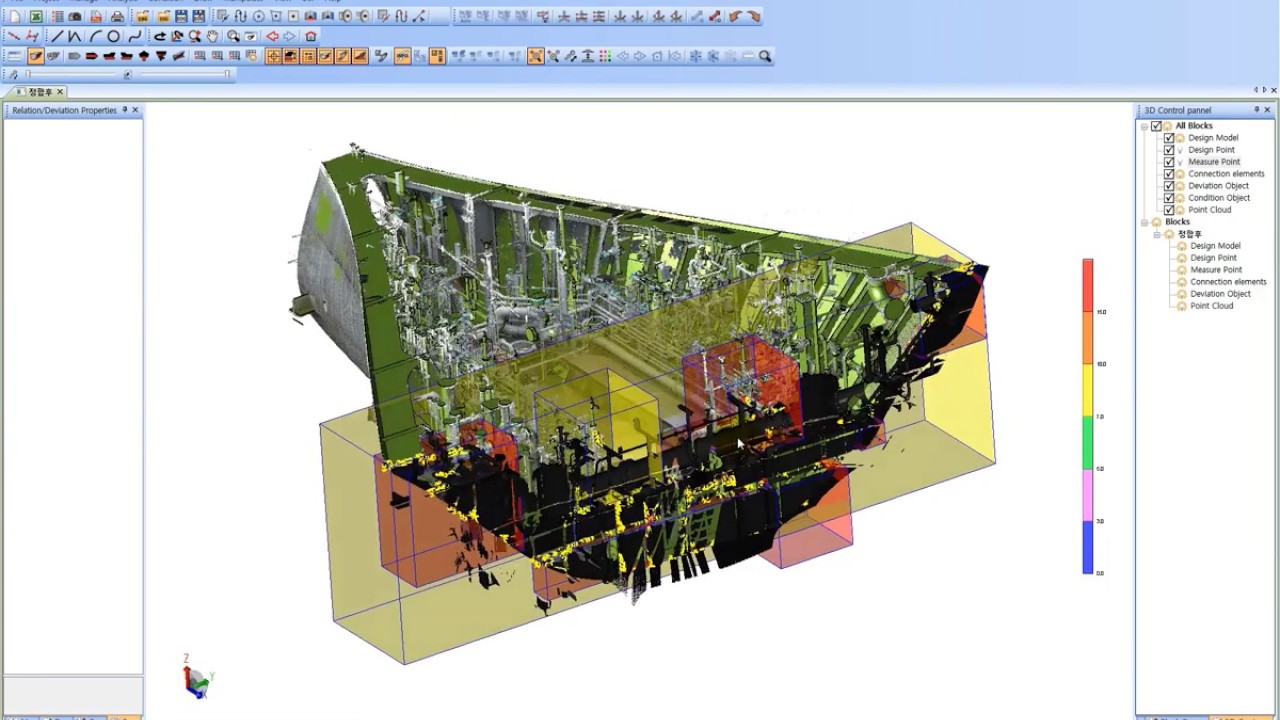Select Deviation Object under the 정합후 block

click(1220, 294)
